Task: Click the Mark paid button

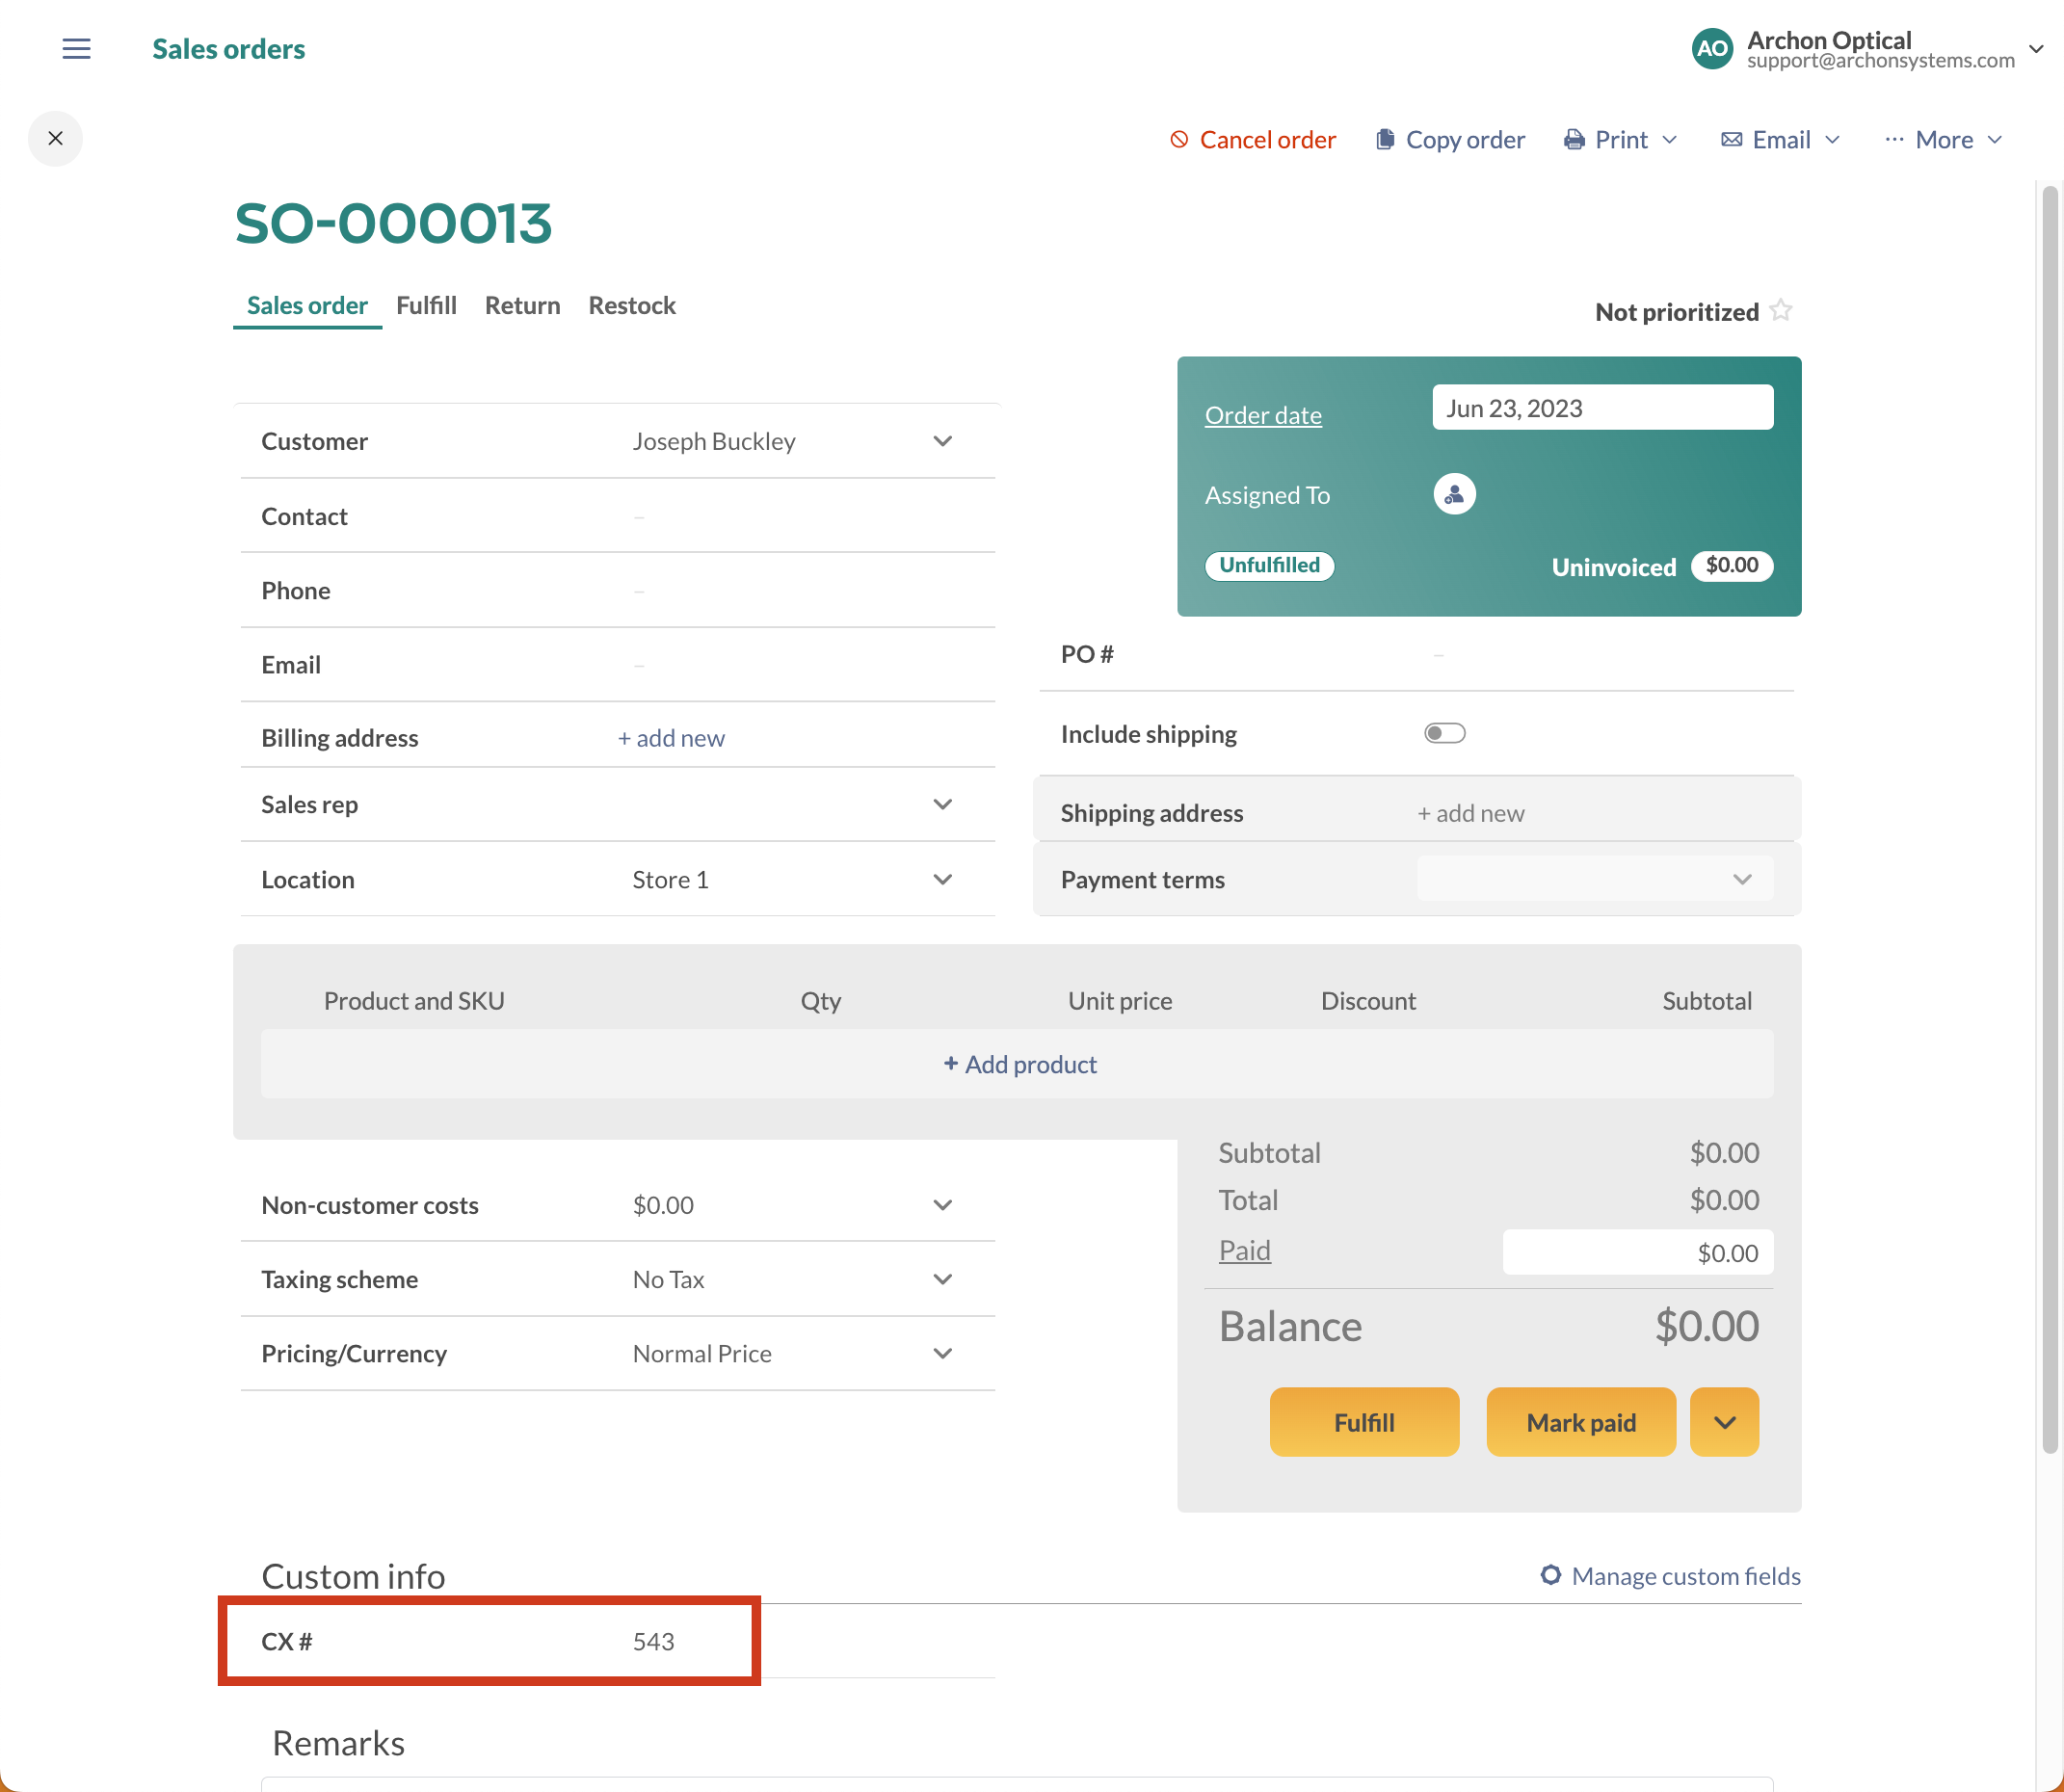Action: (1580, 1421)
